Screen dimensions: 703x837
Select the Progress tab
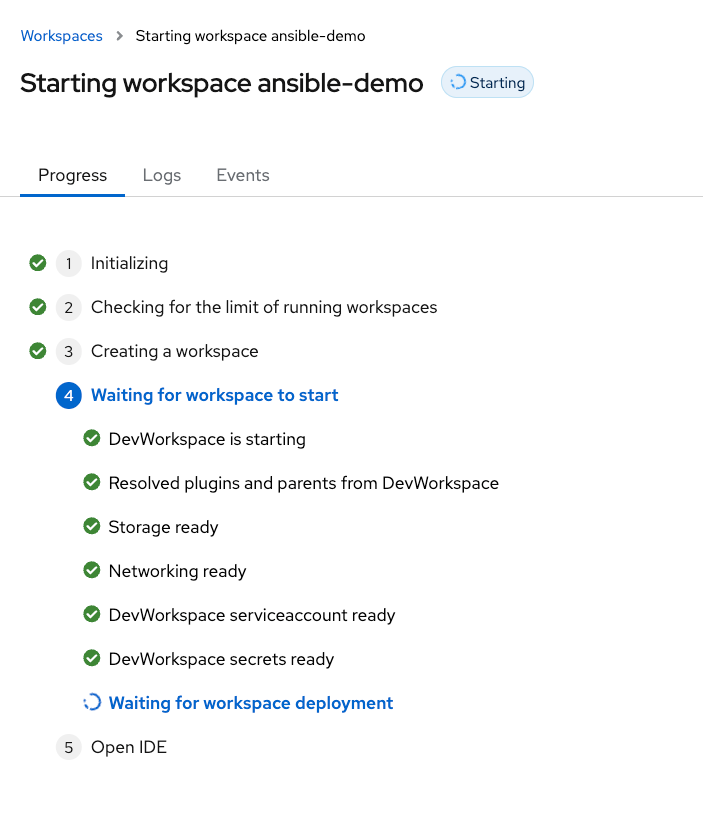point(71,175)
